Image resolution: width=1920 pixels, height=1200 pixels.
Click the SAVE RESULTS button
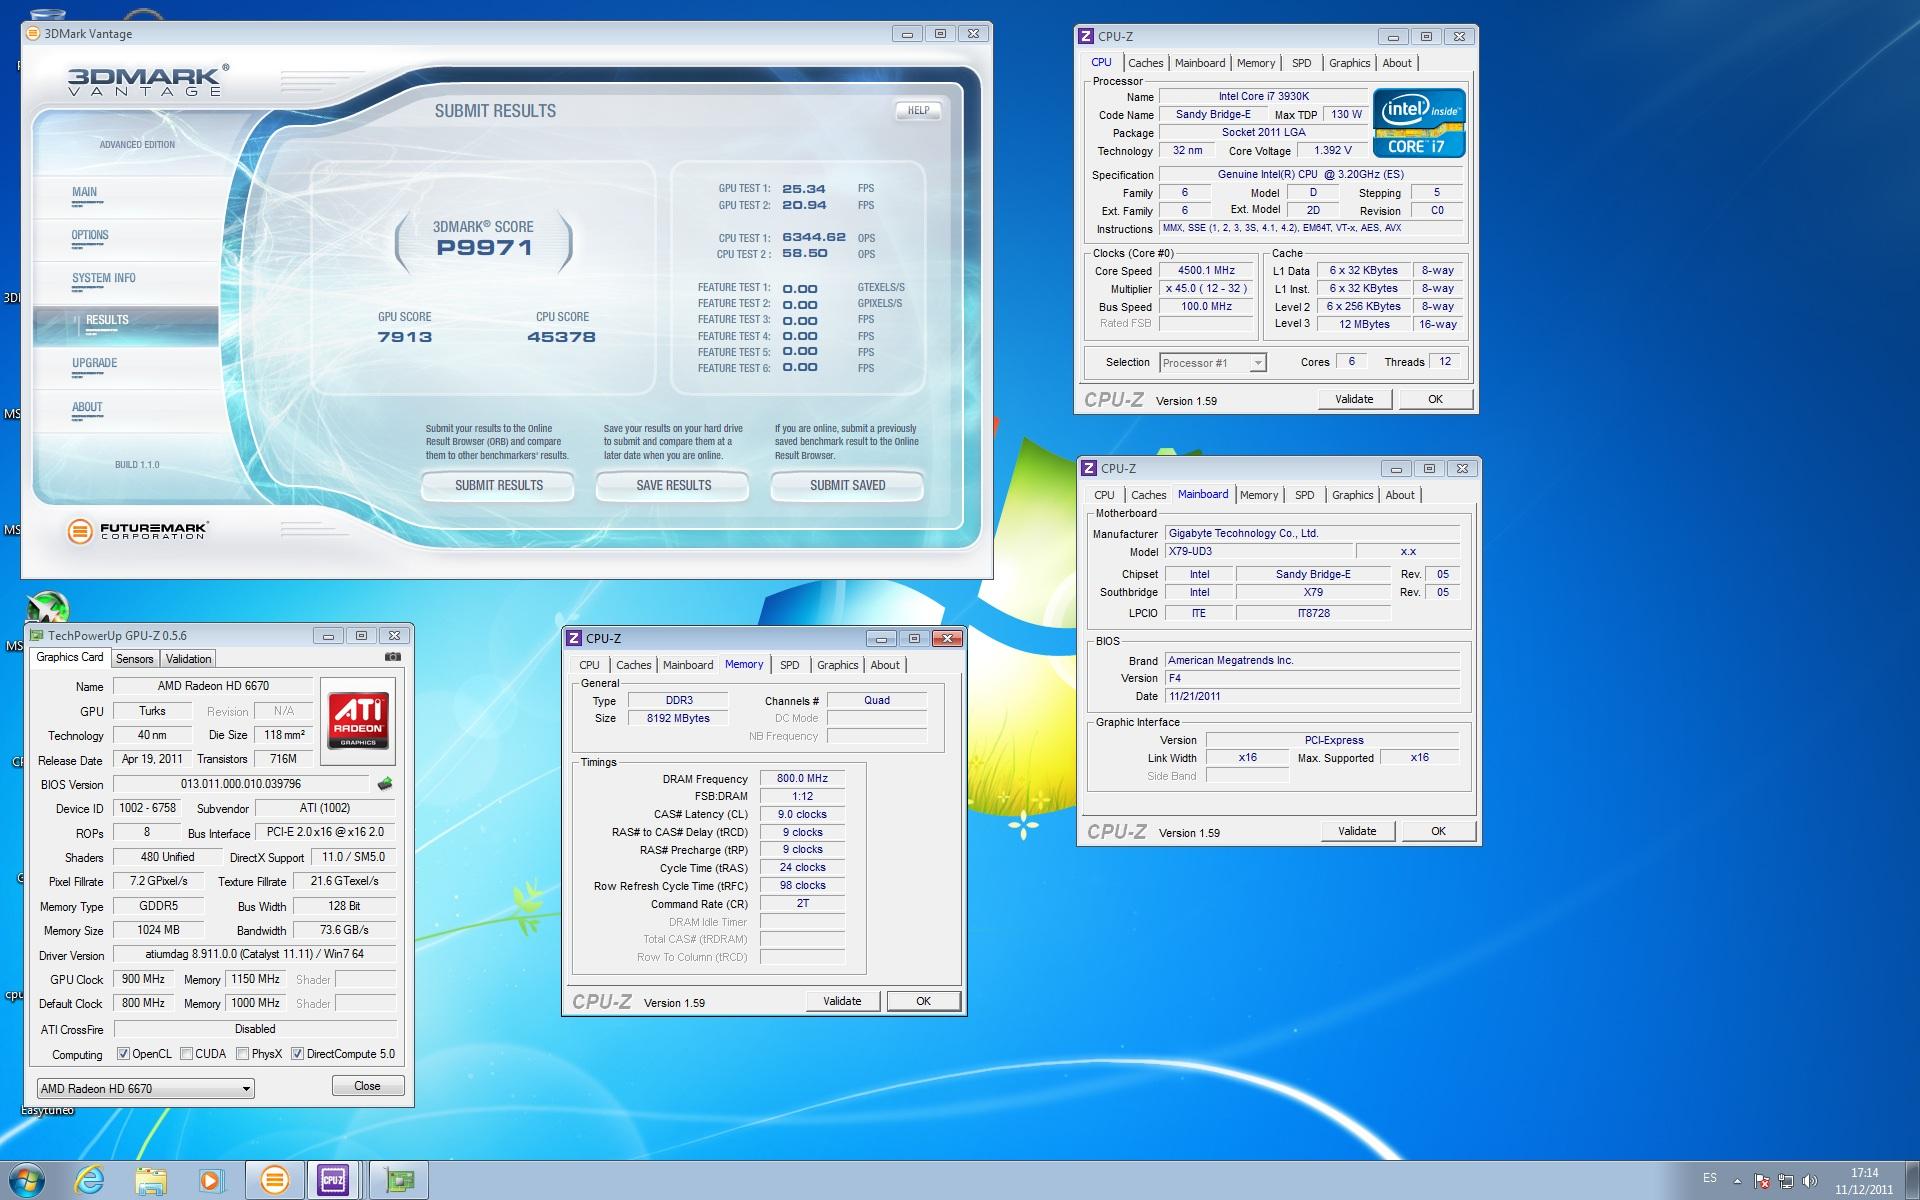coord(673,486)
